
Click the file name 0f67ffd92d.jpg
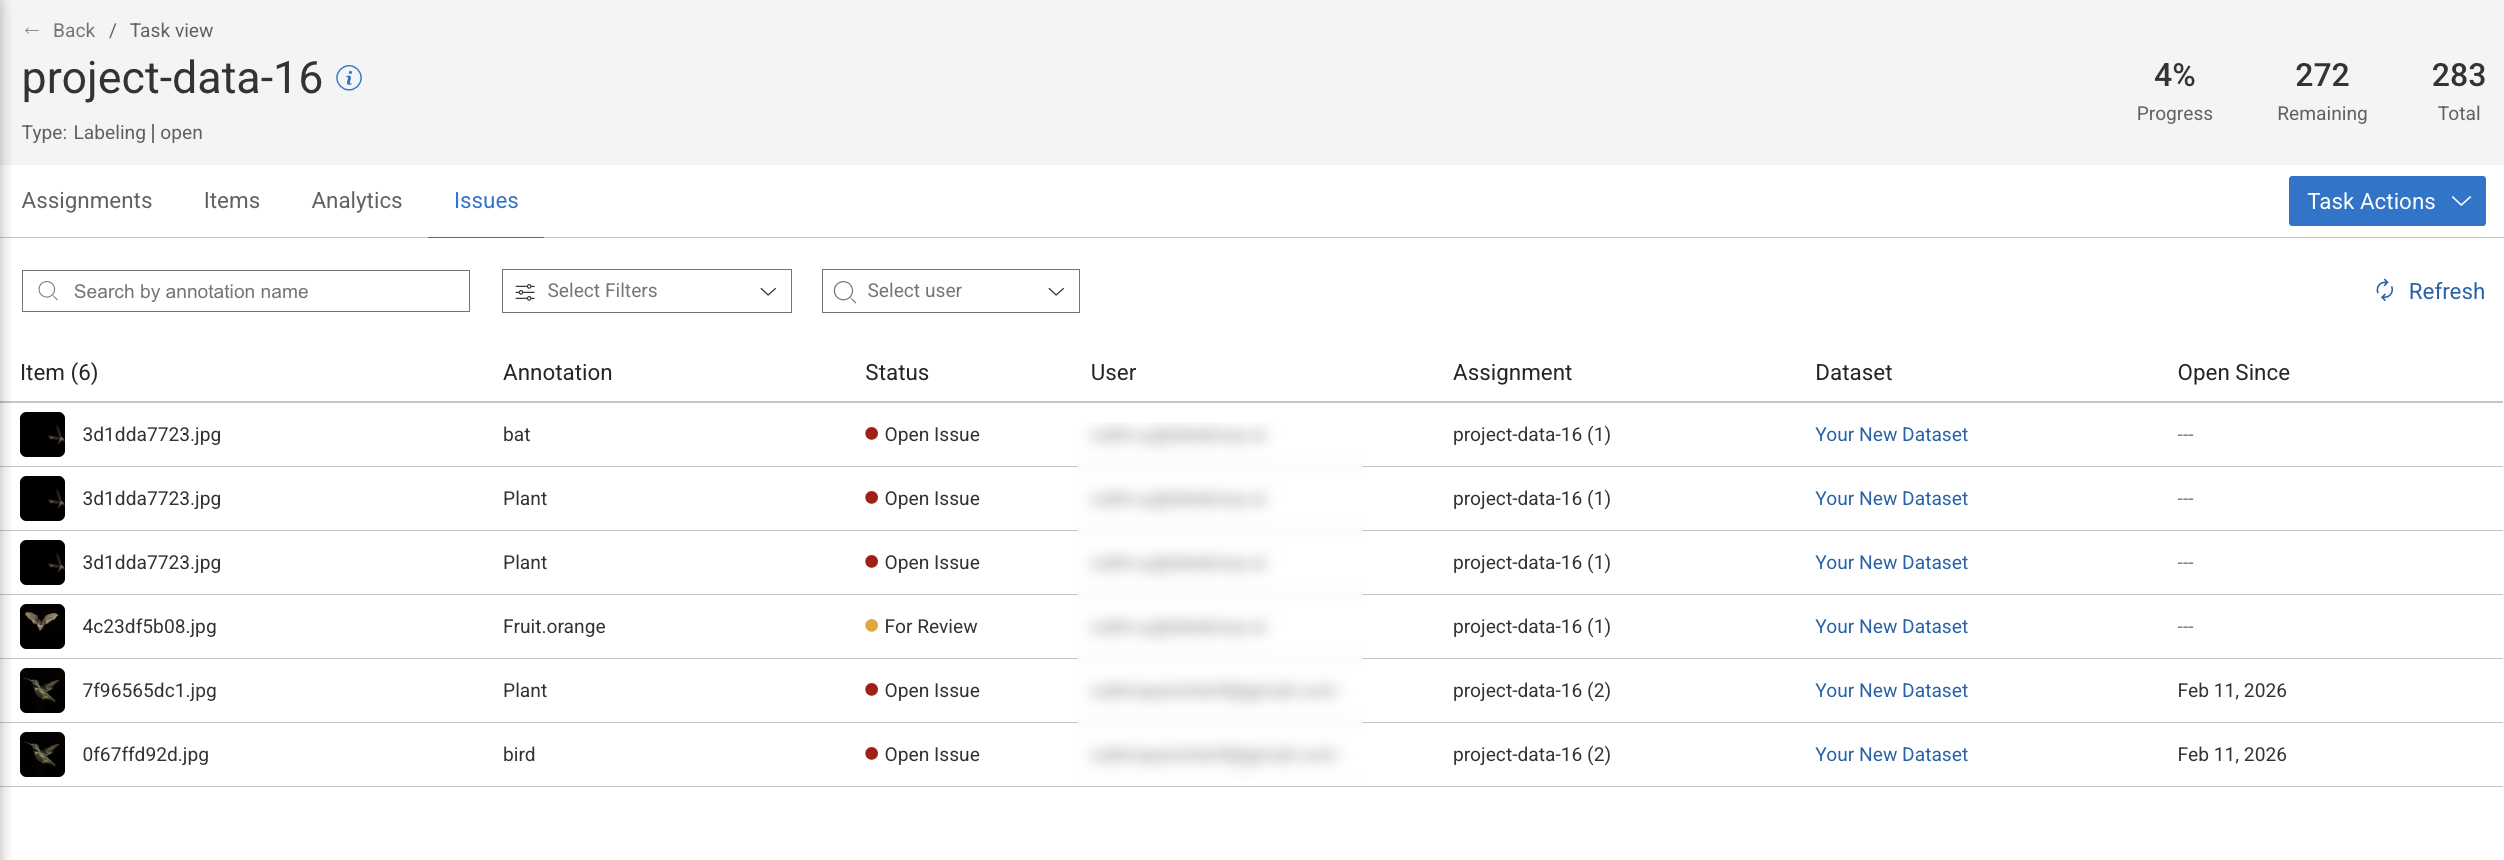[x=146, y=755]
